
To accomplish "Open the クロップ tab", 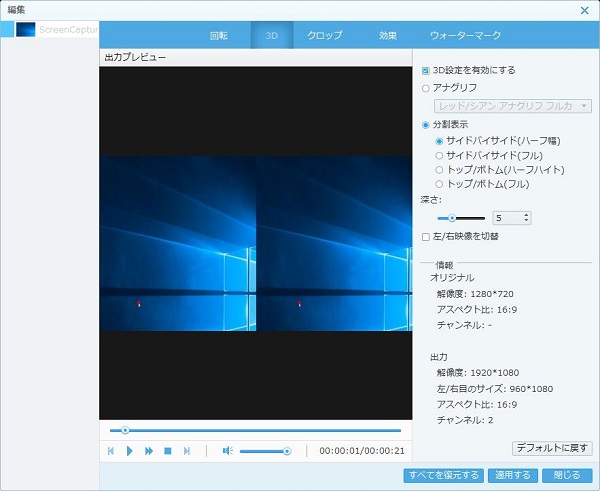I will (x=324, y=36).
